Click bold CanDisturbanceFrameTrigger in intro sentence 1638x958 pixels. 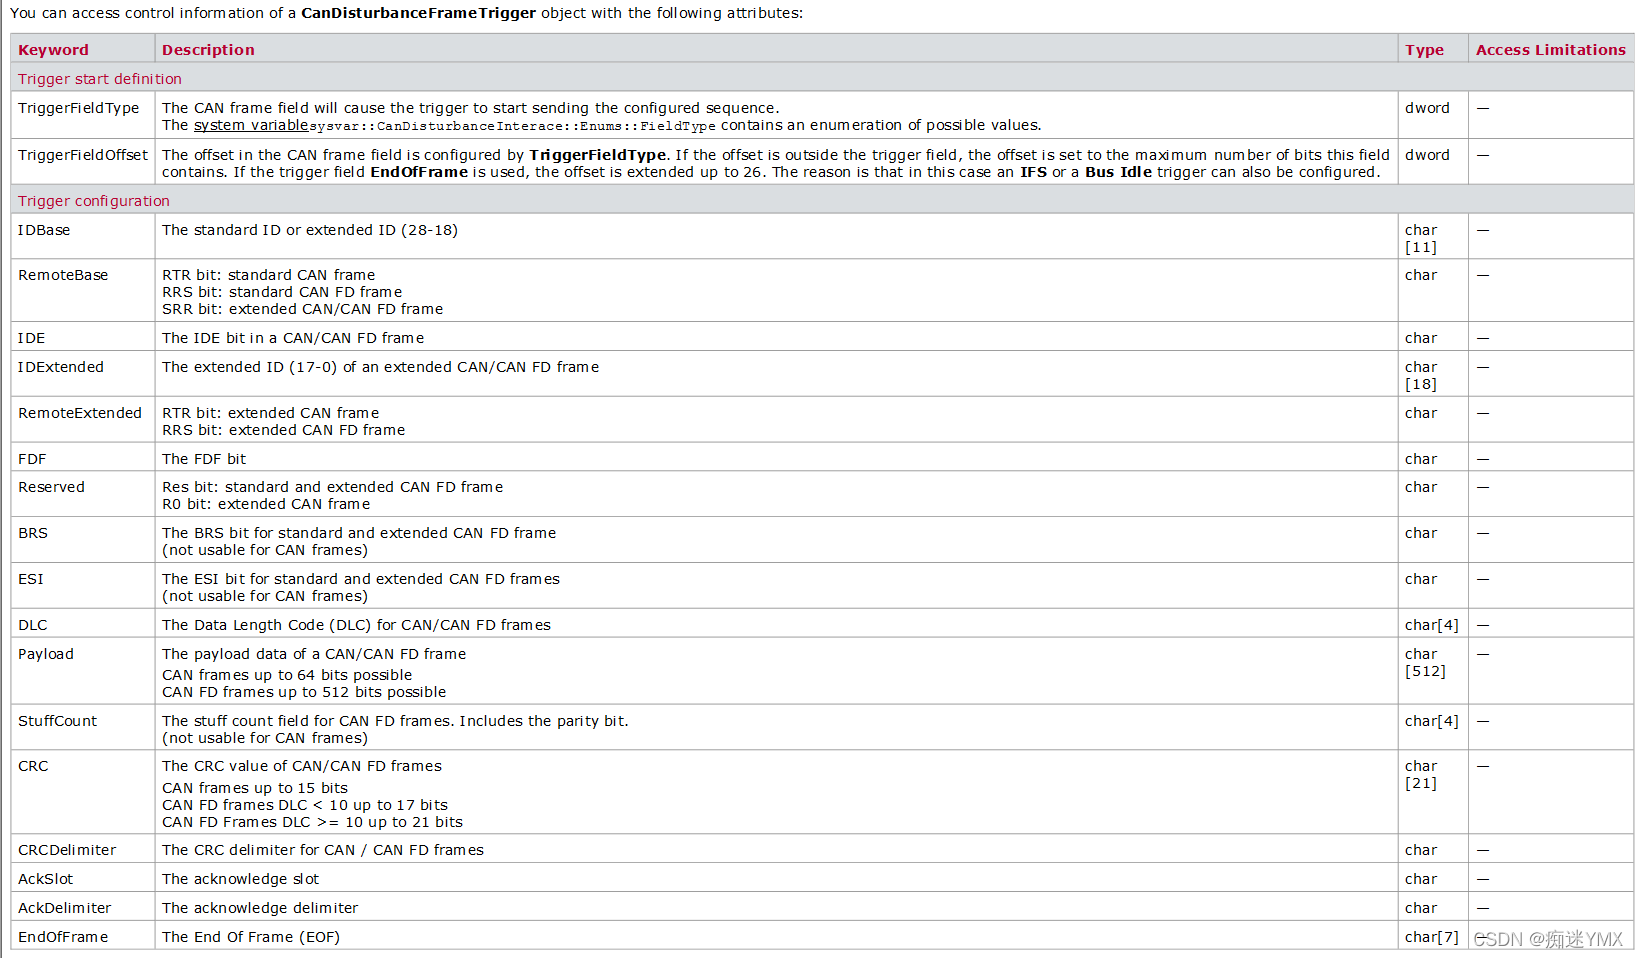click(419, 13)
